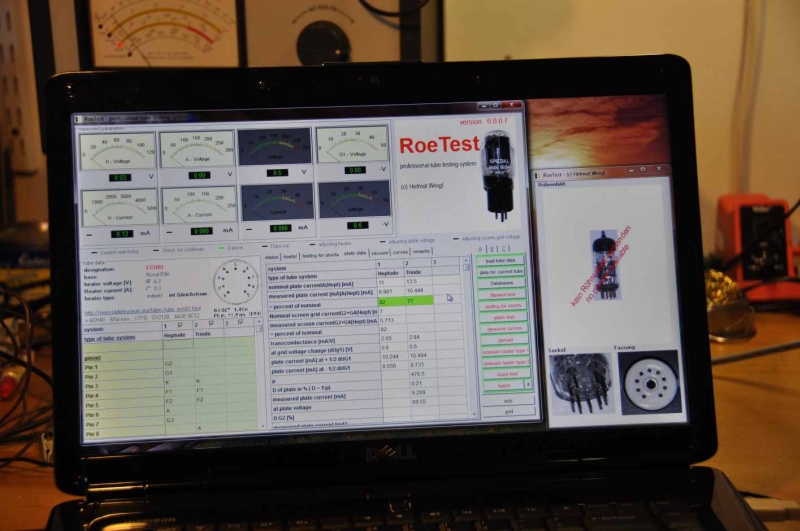
Task: Open the radiomuseum.org tube link
Action: tap(142, 310)
